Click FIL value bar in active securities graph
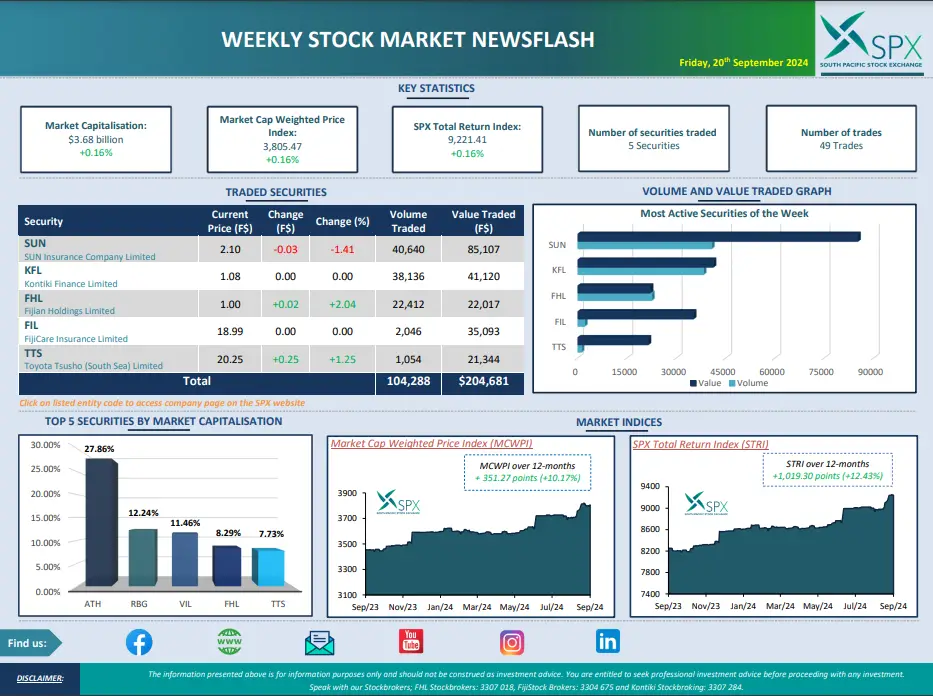Image resolution: width=933 pixels, height=696 pixels. coord(637,314)
